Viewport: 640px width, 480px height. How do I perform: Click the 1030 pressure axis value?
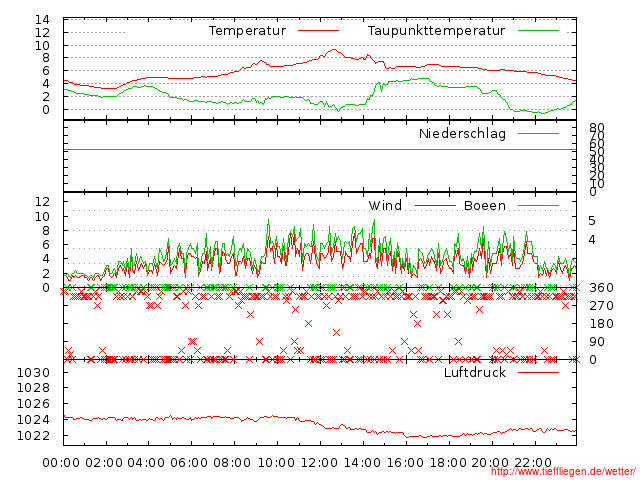click(x=33, y=372)
